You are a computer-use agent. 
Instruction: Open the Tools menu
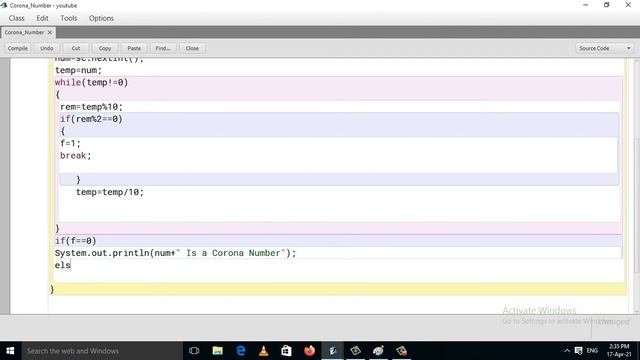point(69,18)
